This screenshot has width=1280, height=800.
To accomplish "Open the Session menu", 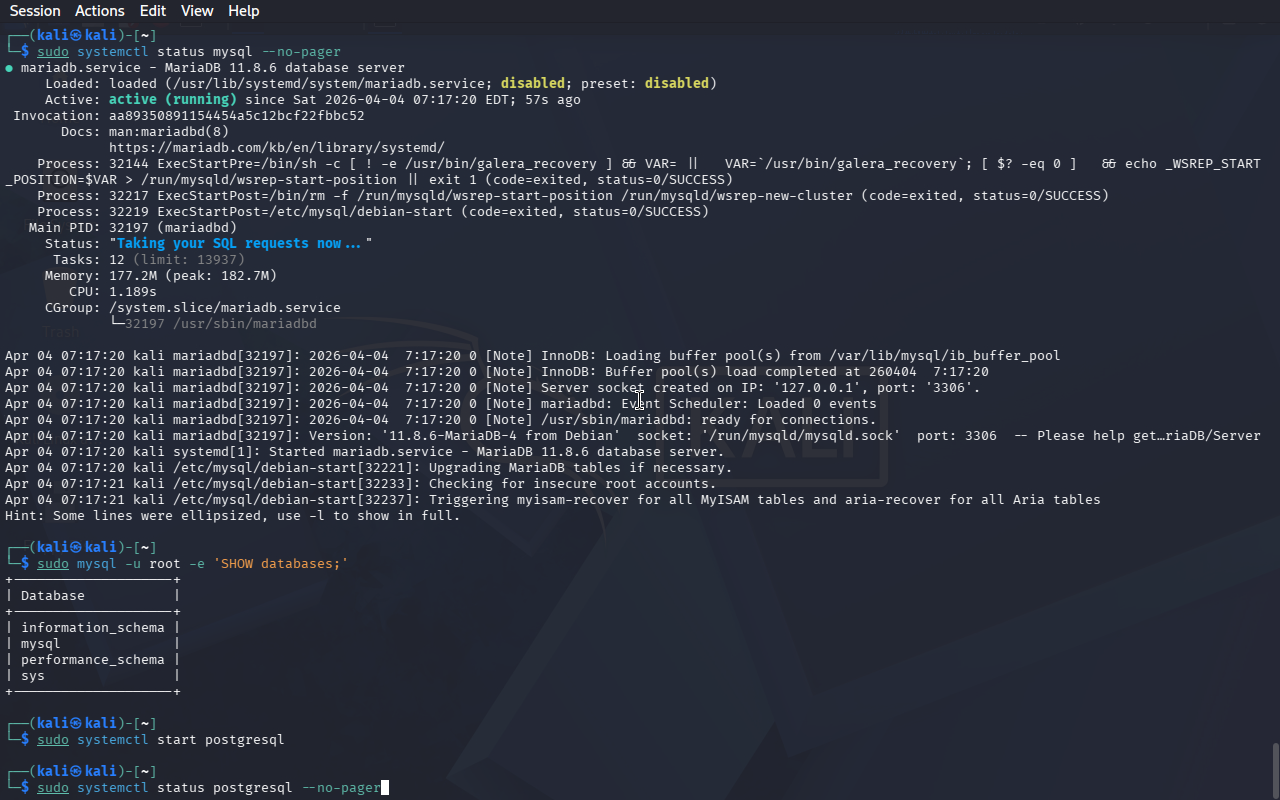I will pos(35,11).
